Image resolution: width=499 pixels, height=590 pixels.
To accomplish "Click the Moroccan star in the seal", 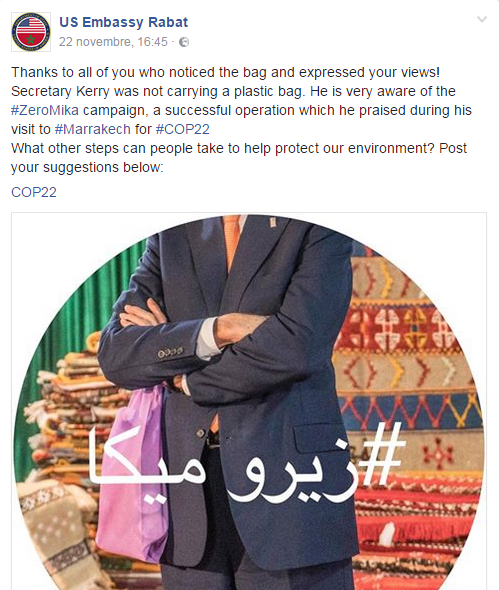I will [x=31, y=39].
